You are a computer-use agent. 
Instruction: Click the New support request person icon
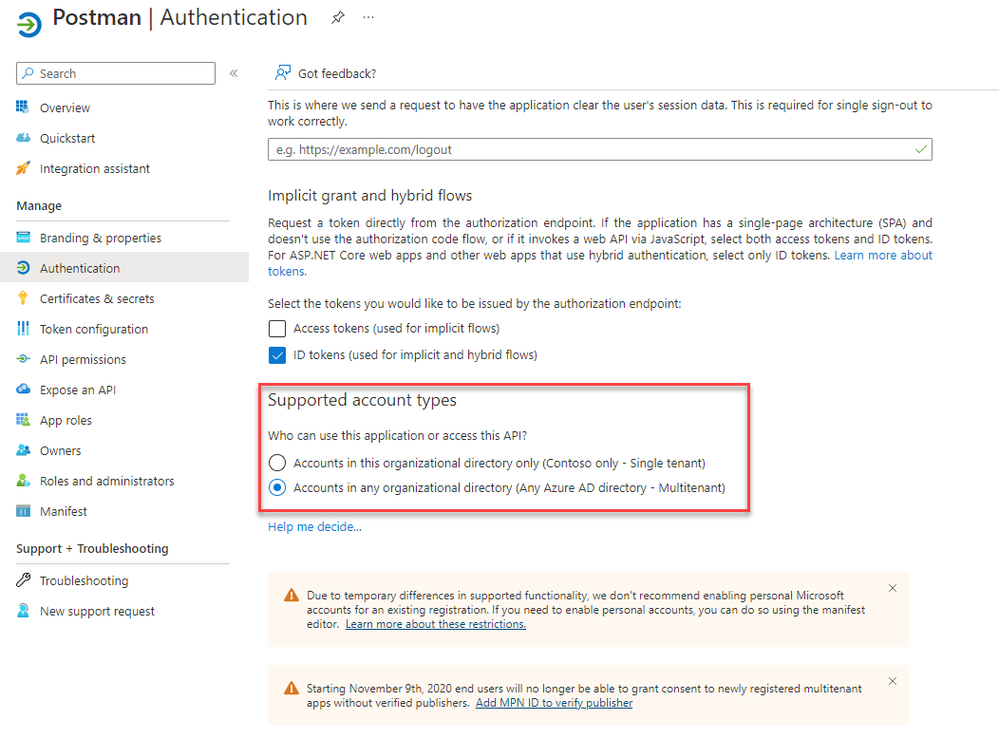[x=23, y=610]
